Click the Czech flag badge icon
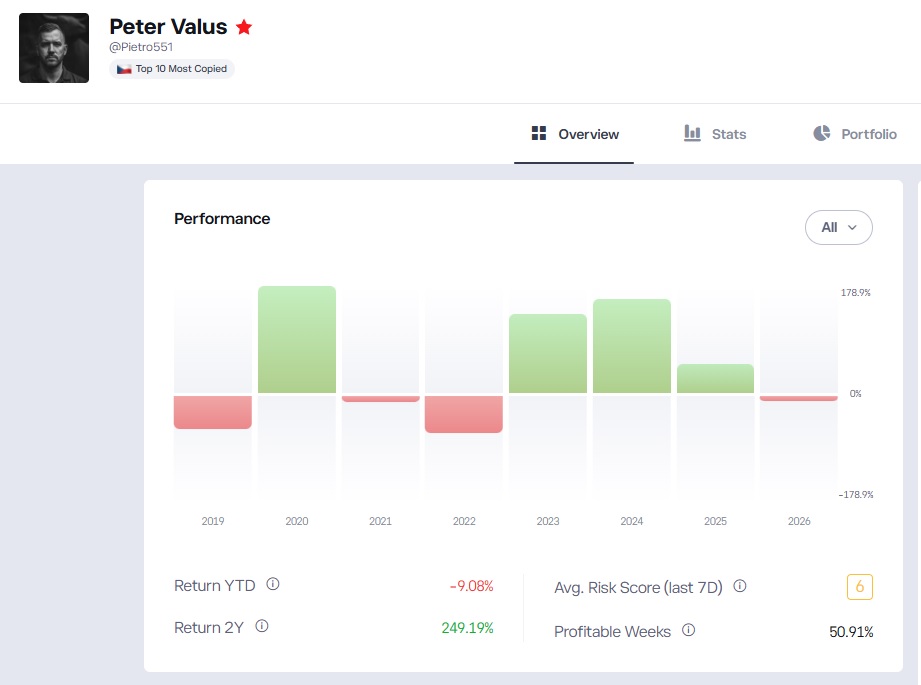Image resolution: width=921 pixels, height=685 pixels. pyautogui.click(x=124, y=69)
